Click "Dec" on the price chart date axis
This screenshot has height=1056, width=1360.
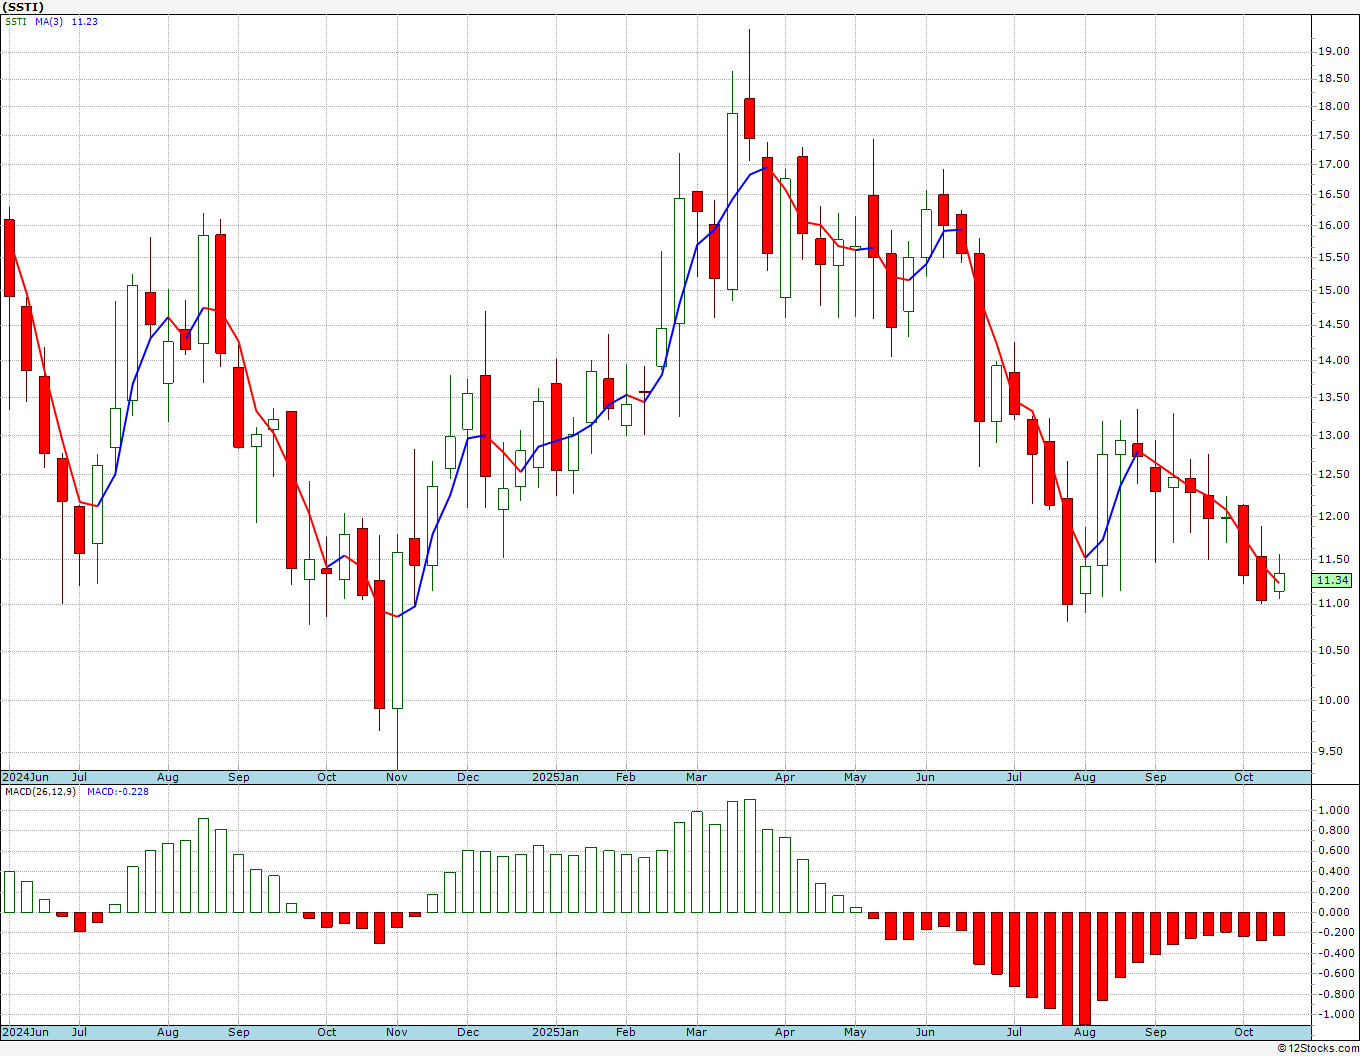tap(468, 777)
